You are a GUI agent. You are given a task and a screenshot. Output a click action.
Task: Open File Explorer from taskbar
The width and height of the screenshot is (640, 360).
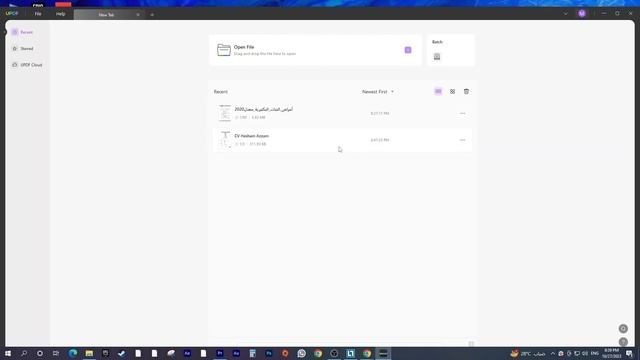89,353
